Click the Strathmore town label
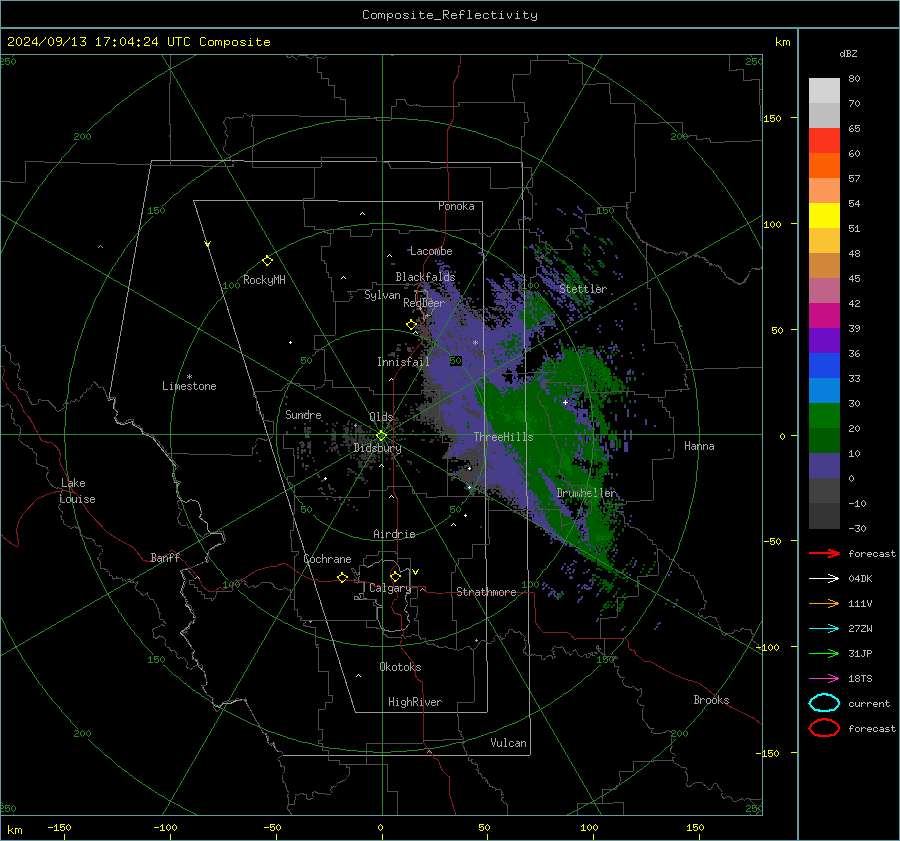The height and width of the screenshot is (841, 900). [x=486, y=592]
